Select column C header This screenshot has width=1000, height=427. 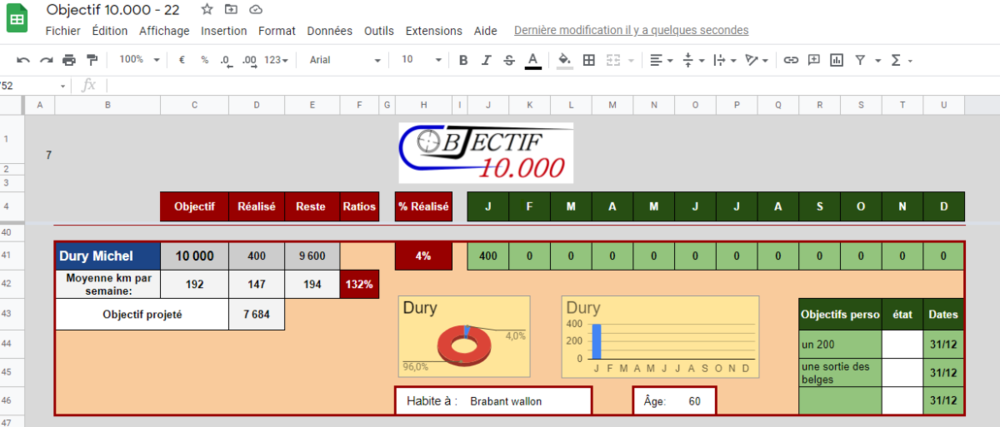195,105
